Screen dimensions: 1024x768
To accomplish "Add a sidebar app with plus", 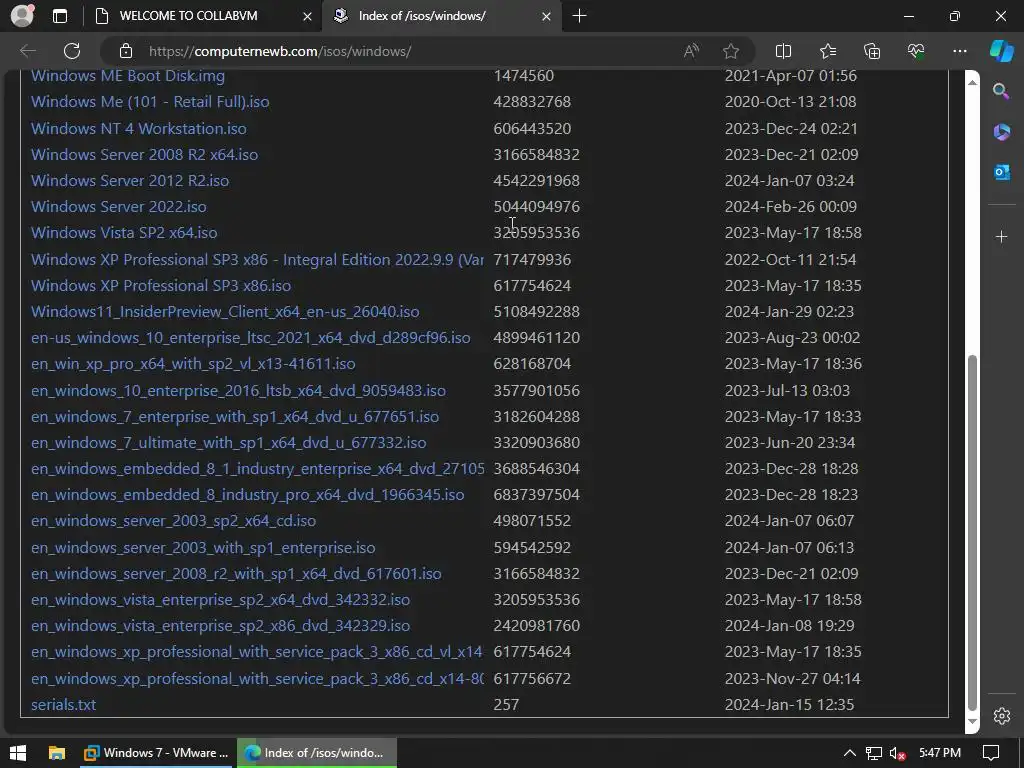I will [1001, 236].
